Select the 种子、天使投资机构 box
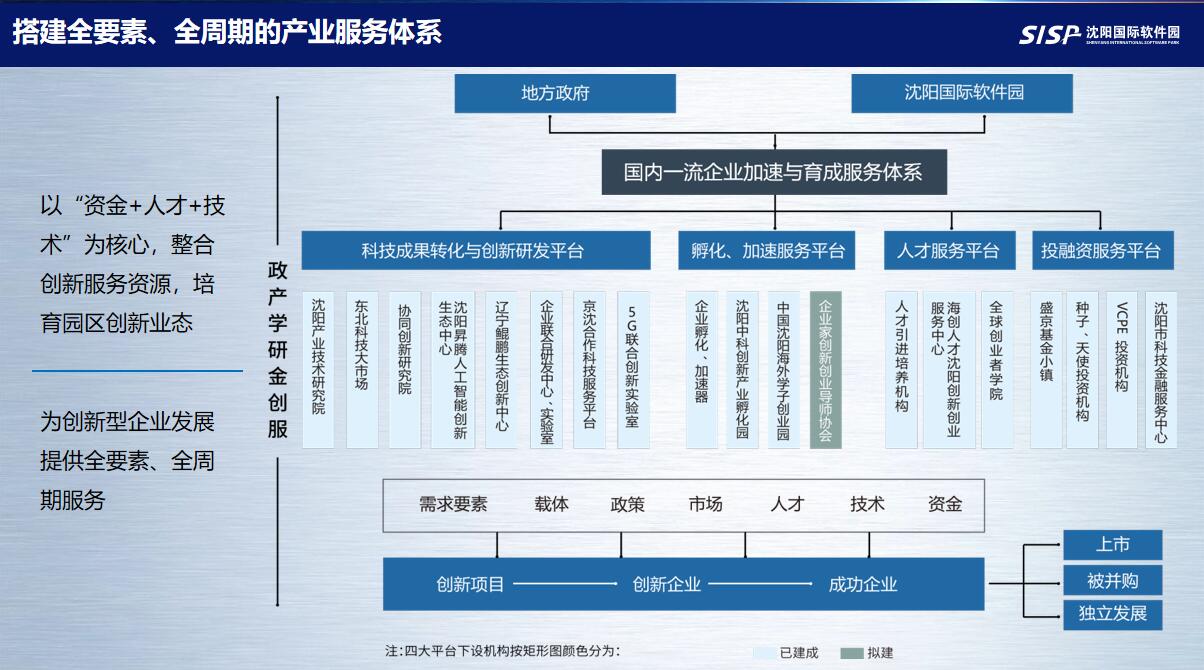This screenshot has height=670, width=1204. click(x=1084, y=370)
